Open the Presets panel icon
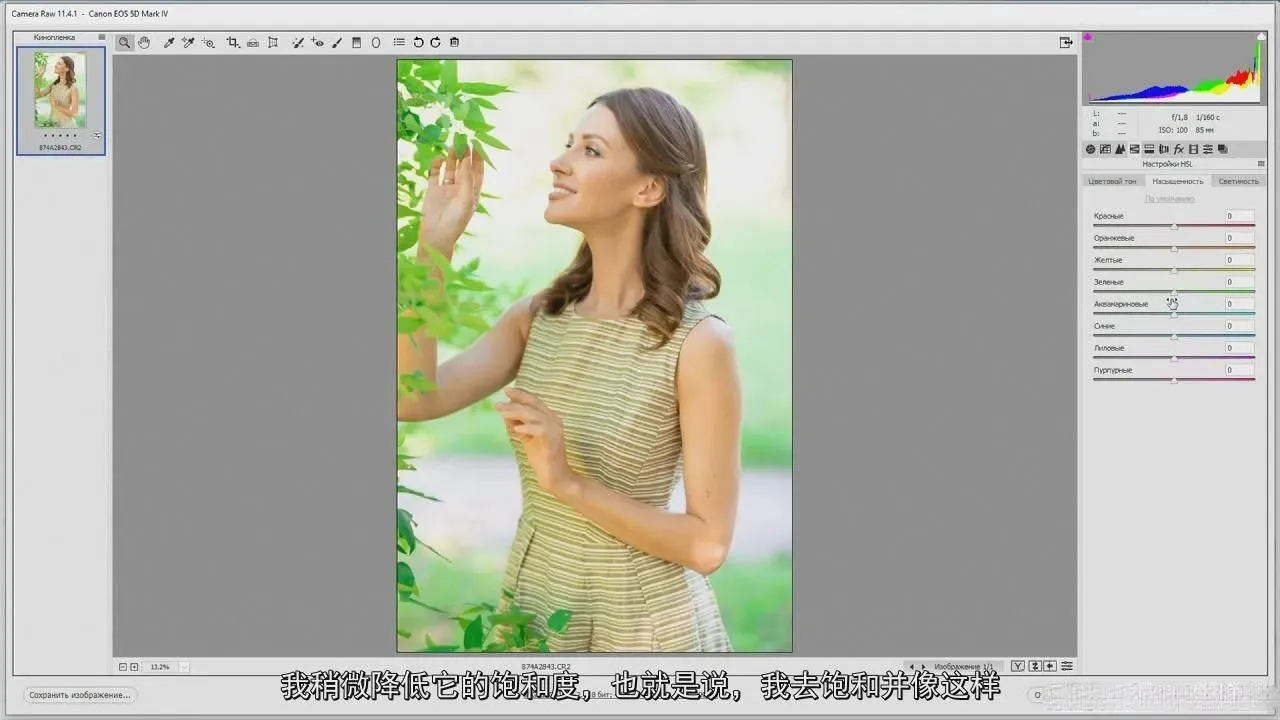This screenshot has height=720, width=1280. click(x=1208, y=149)
